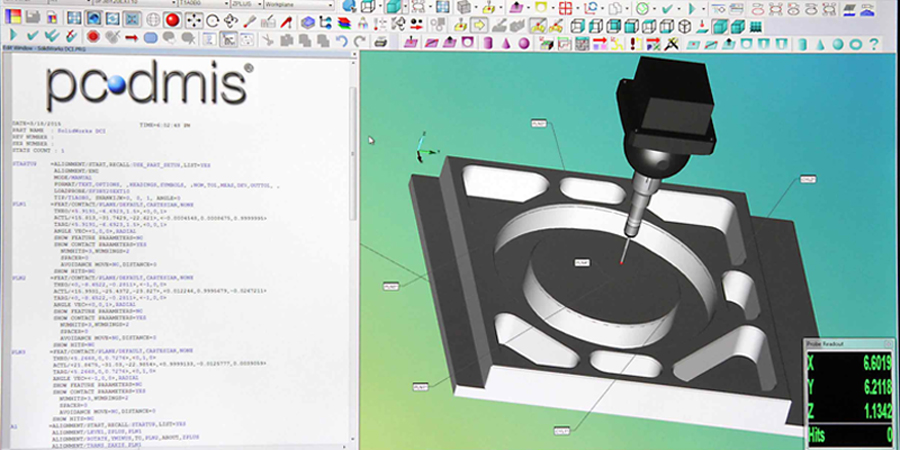The width and height of the screenshot is (900, 450).
Task: Click the PLN1 command line label
Action: point(18,204)
